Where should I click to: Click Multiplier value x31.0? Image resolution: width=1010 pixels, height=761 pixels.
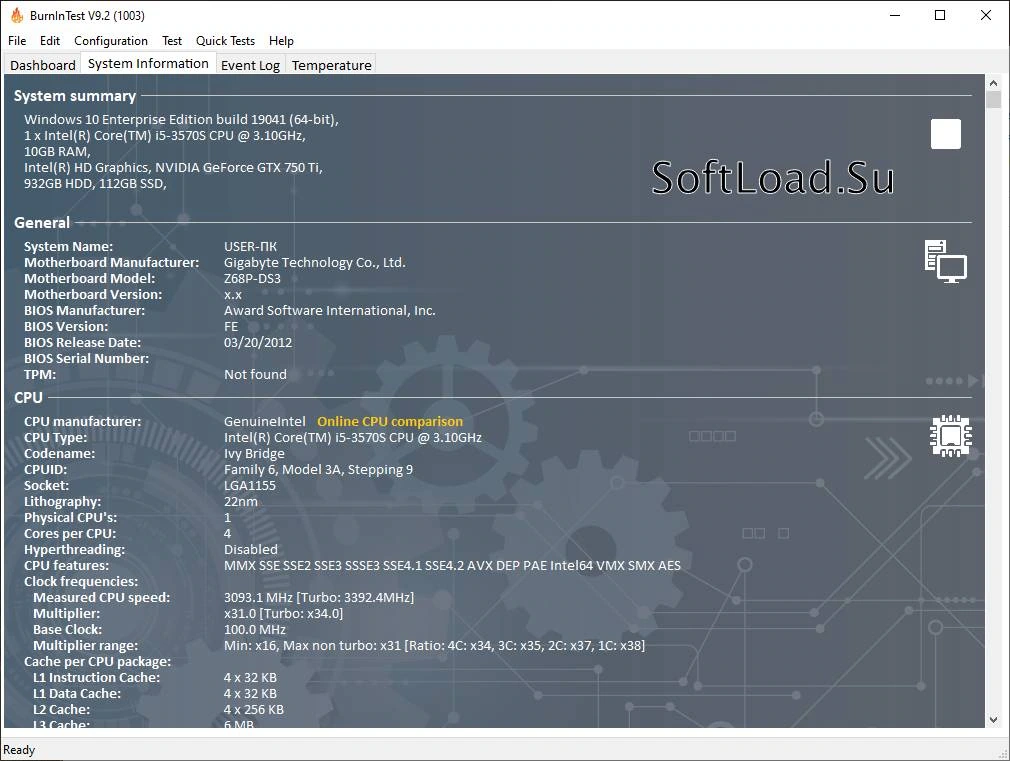coord(283,613)
